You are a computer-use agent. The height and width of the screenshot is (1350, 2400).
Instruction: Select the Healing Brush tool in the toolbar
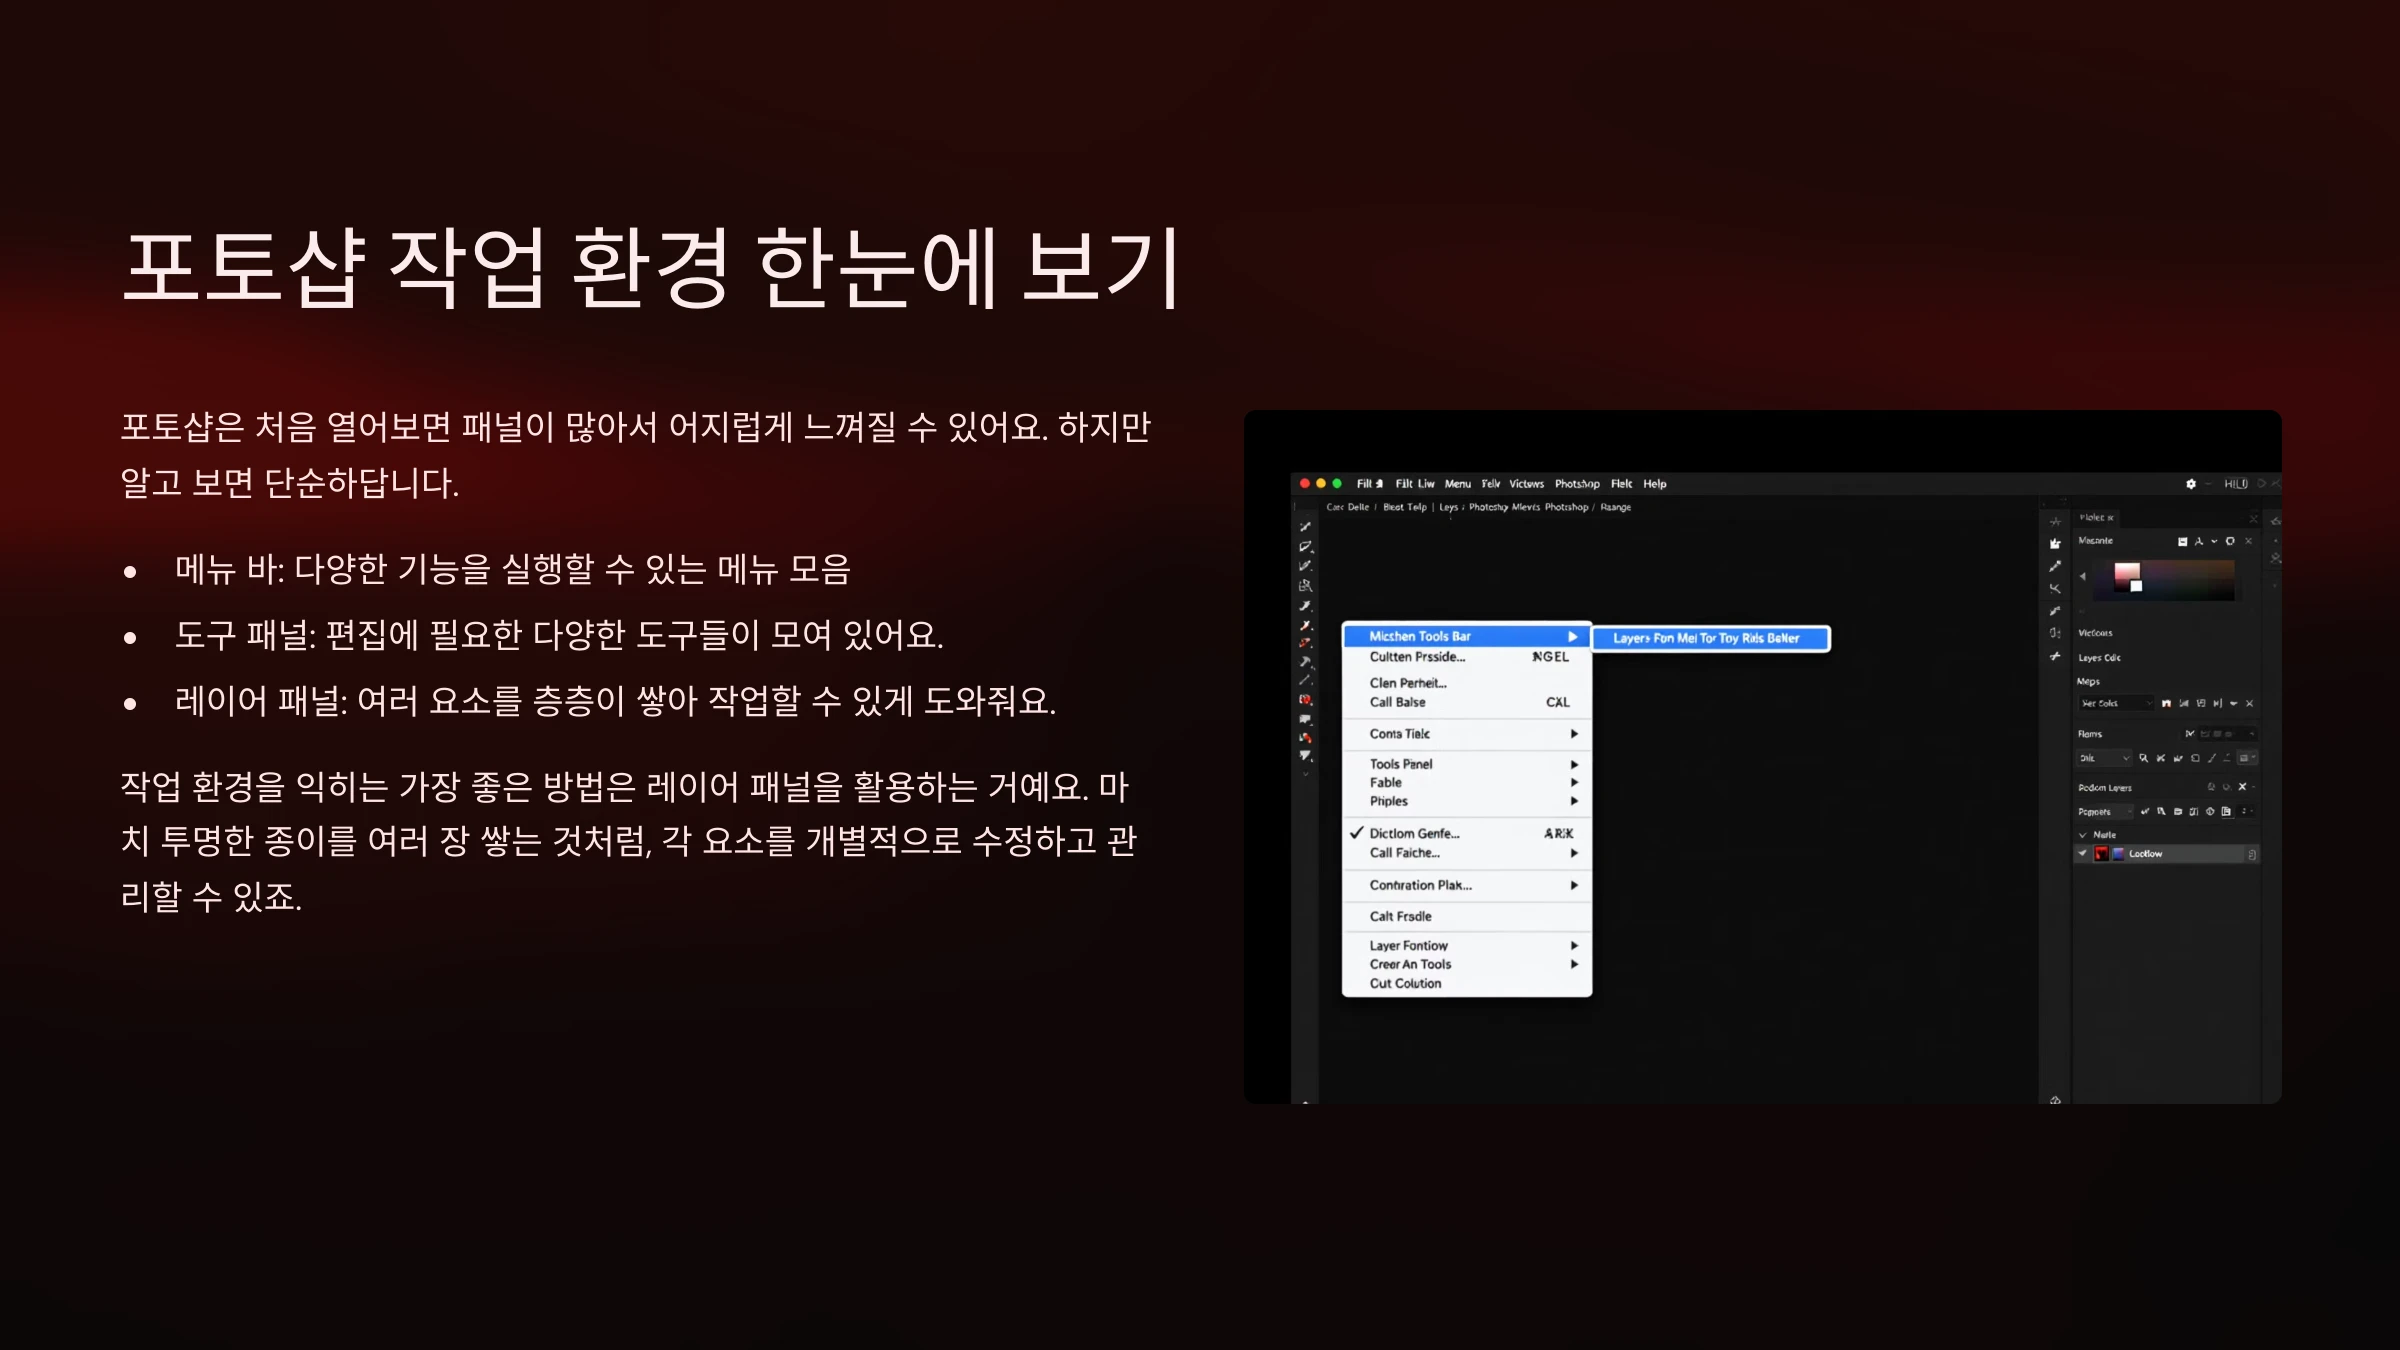tap(1305, 624)
